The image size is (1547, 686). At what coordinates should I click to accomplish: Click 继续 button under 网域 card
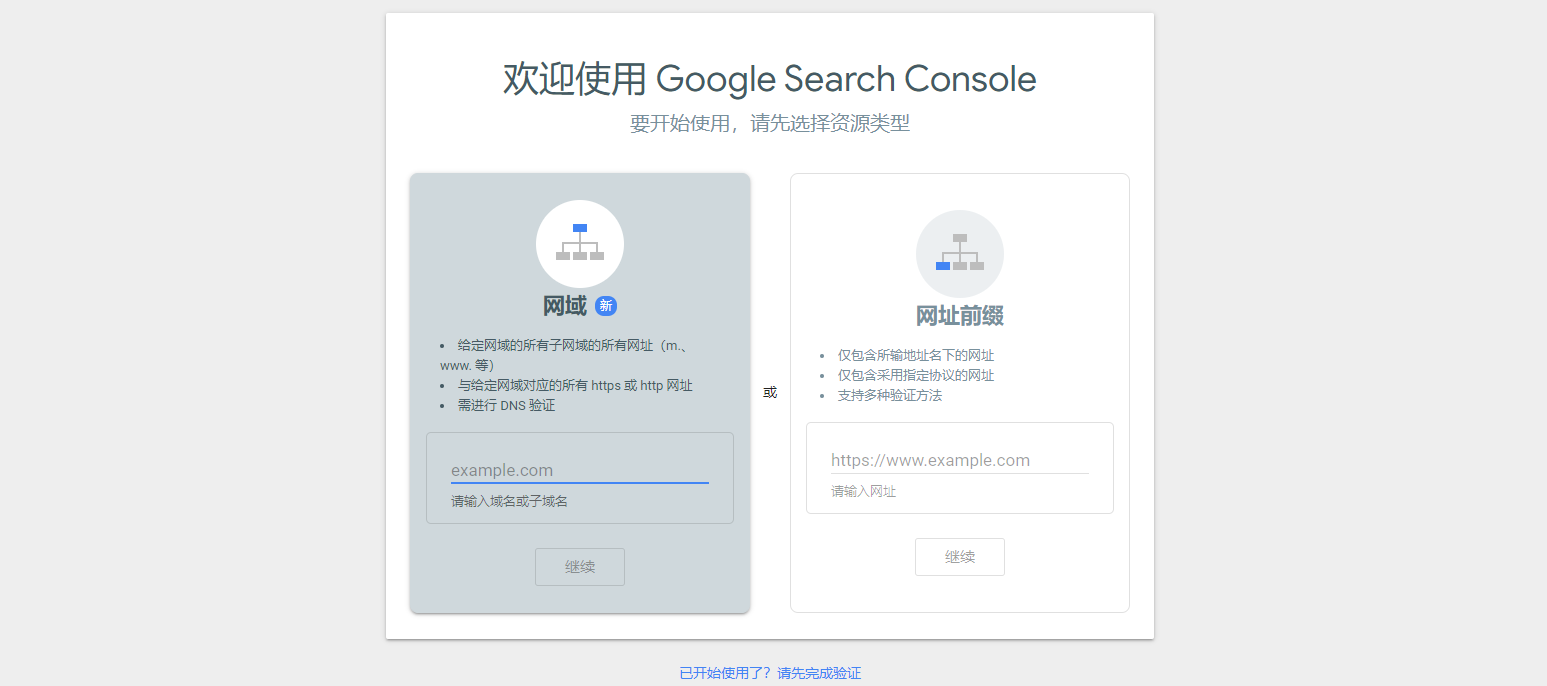point(580,567)
